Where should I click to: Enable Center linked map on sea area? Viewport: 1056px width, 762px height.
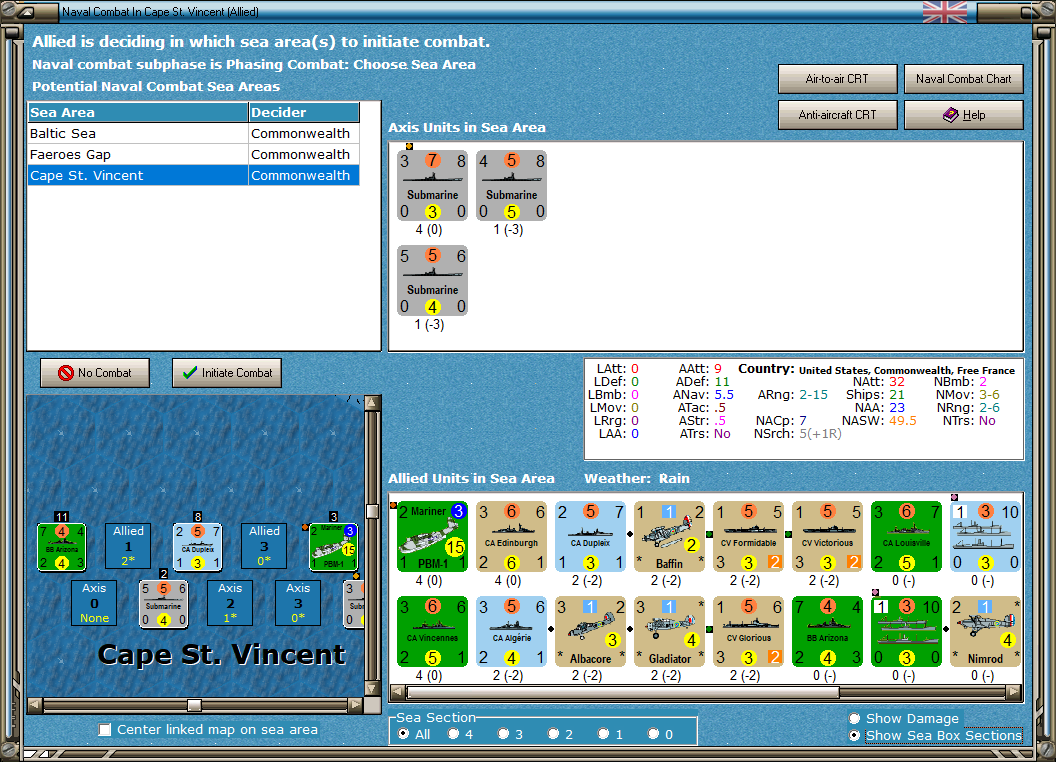(104, 730)
